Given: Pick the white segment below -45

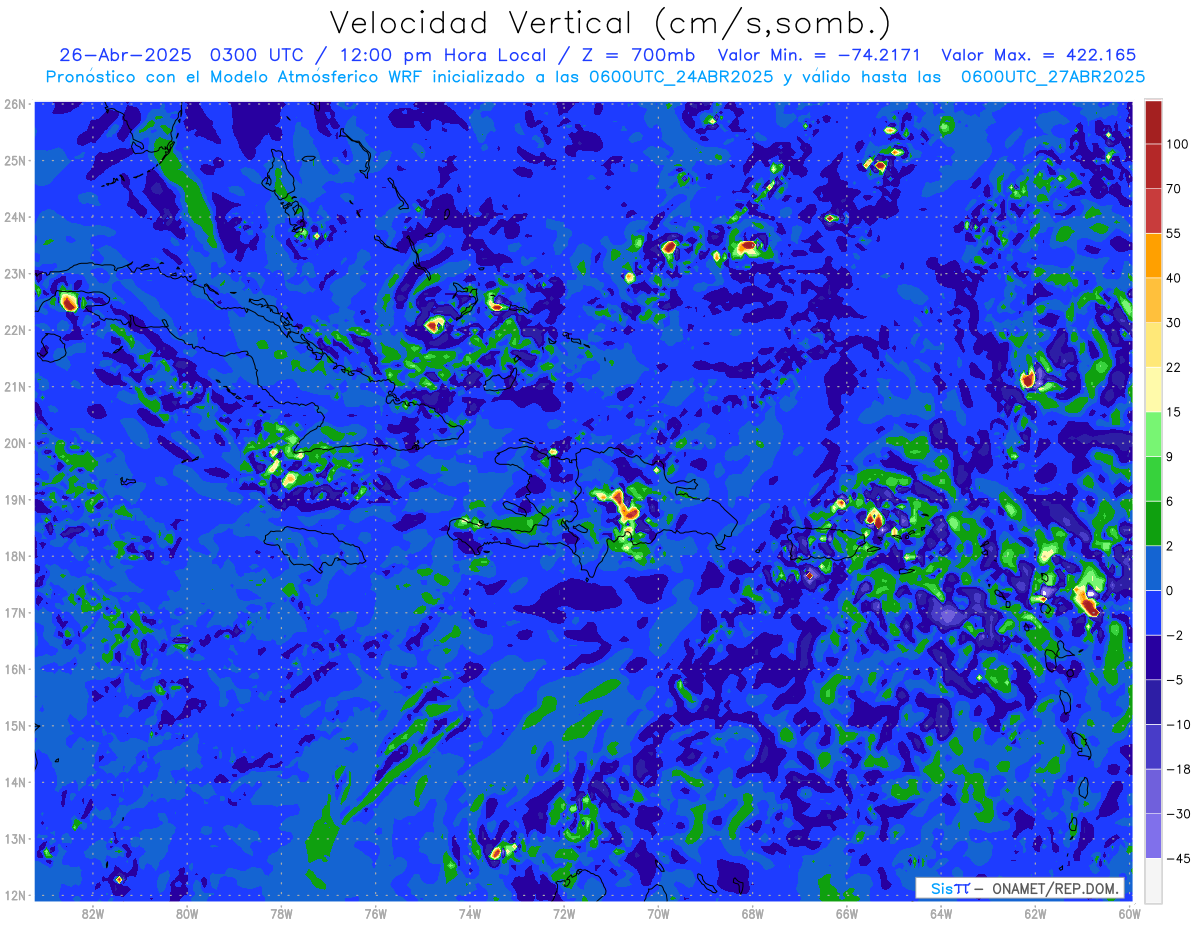Looking at the screenshot, I should click(x=1153, y=879).
